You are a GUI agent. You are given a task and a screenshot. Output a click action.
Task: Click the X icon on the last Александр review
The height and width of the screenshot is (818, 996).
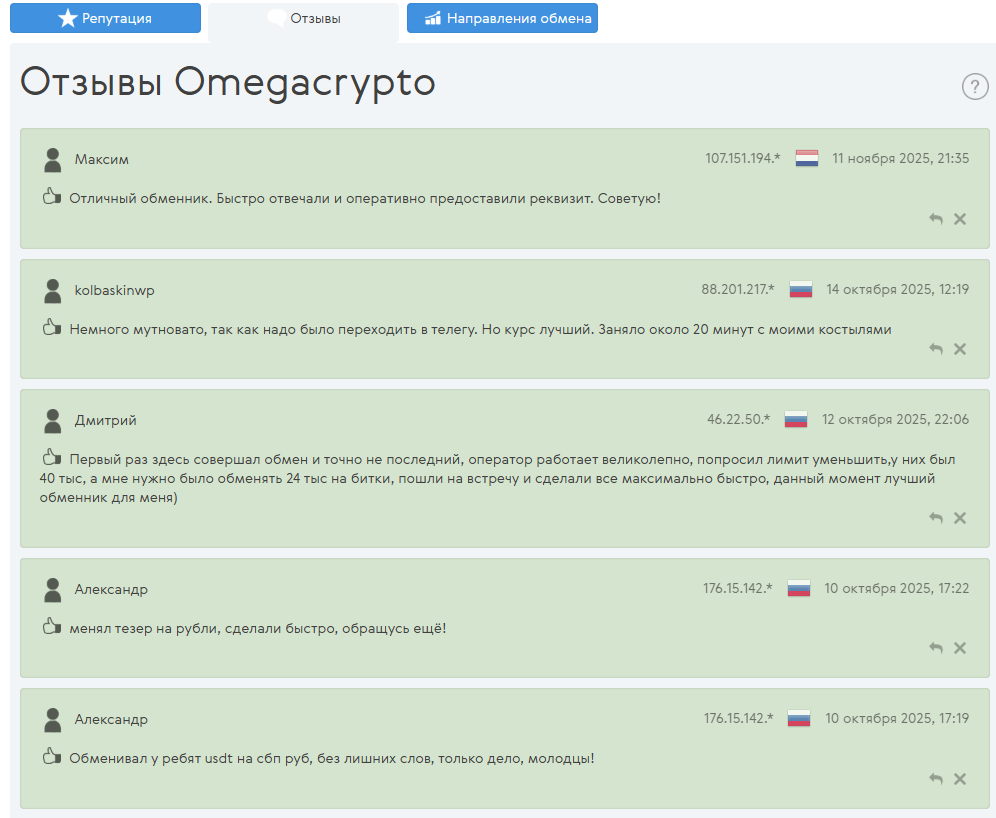click(960, 778)
